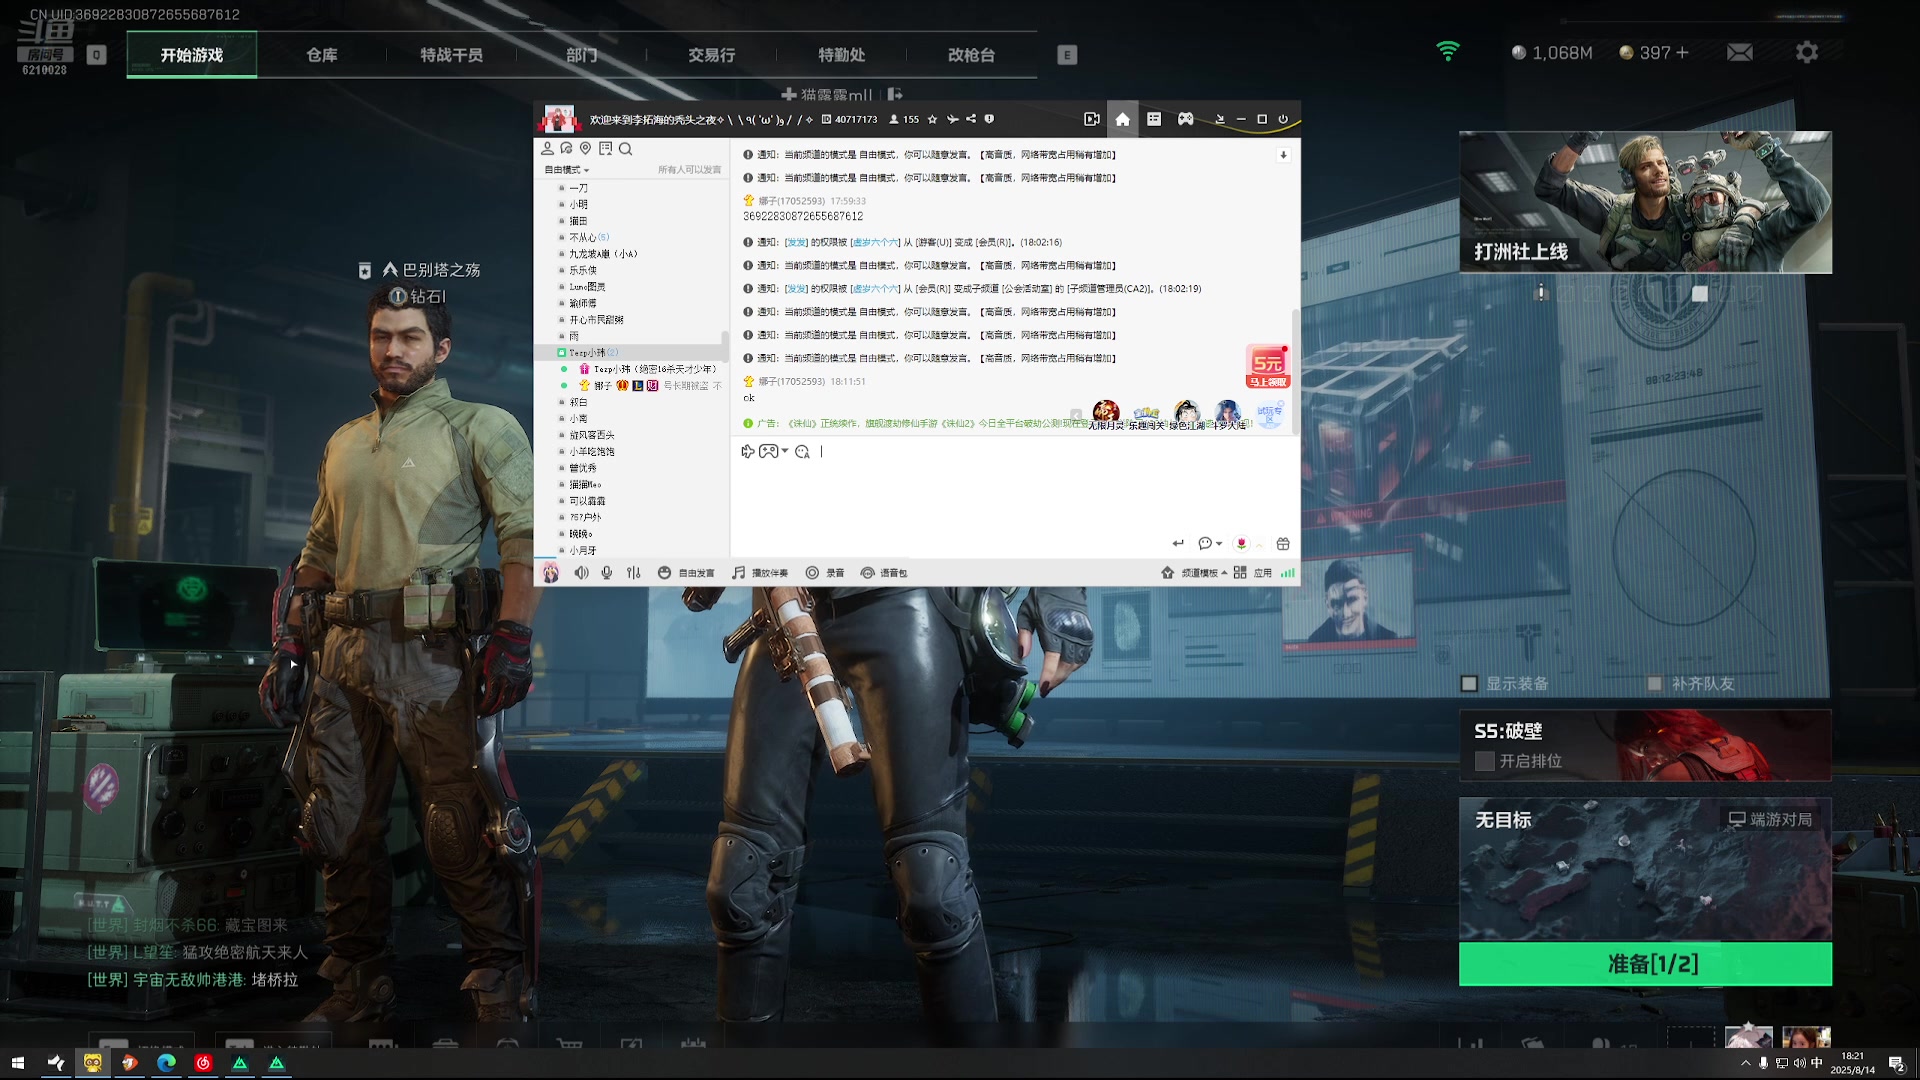Select the 开心市民甜粥 channel

[596, 320]
